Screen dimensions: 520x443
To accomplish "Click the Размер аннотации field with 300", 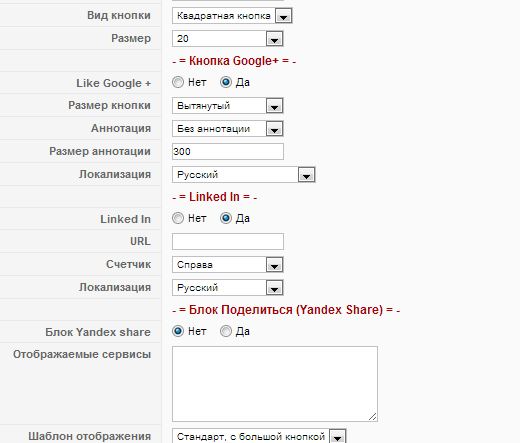I will click(228, 152).
